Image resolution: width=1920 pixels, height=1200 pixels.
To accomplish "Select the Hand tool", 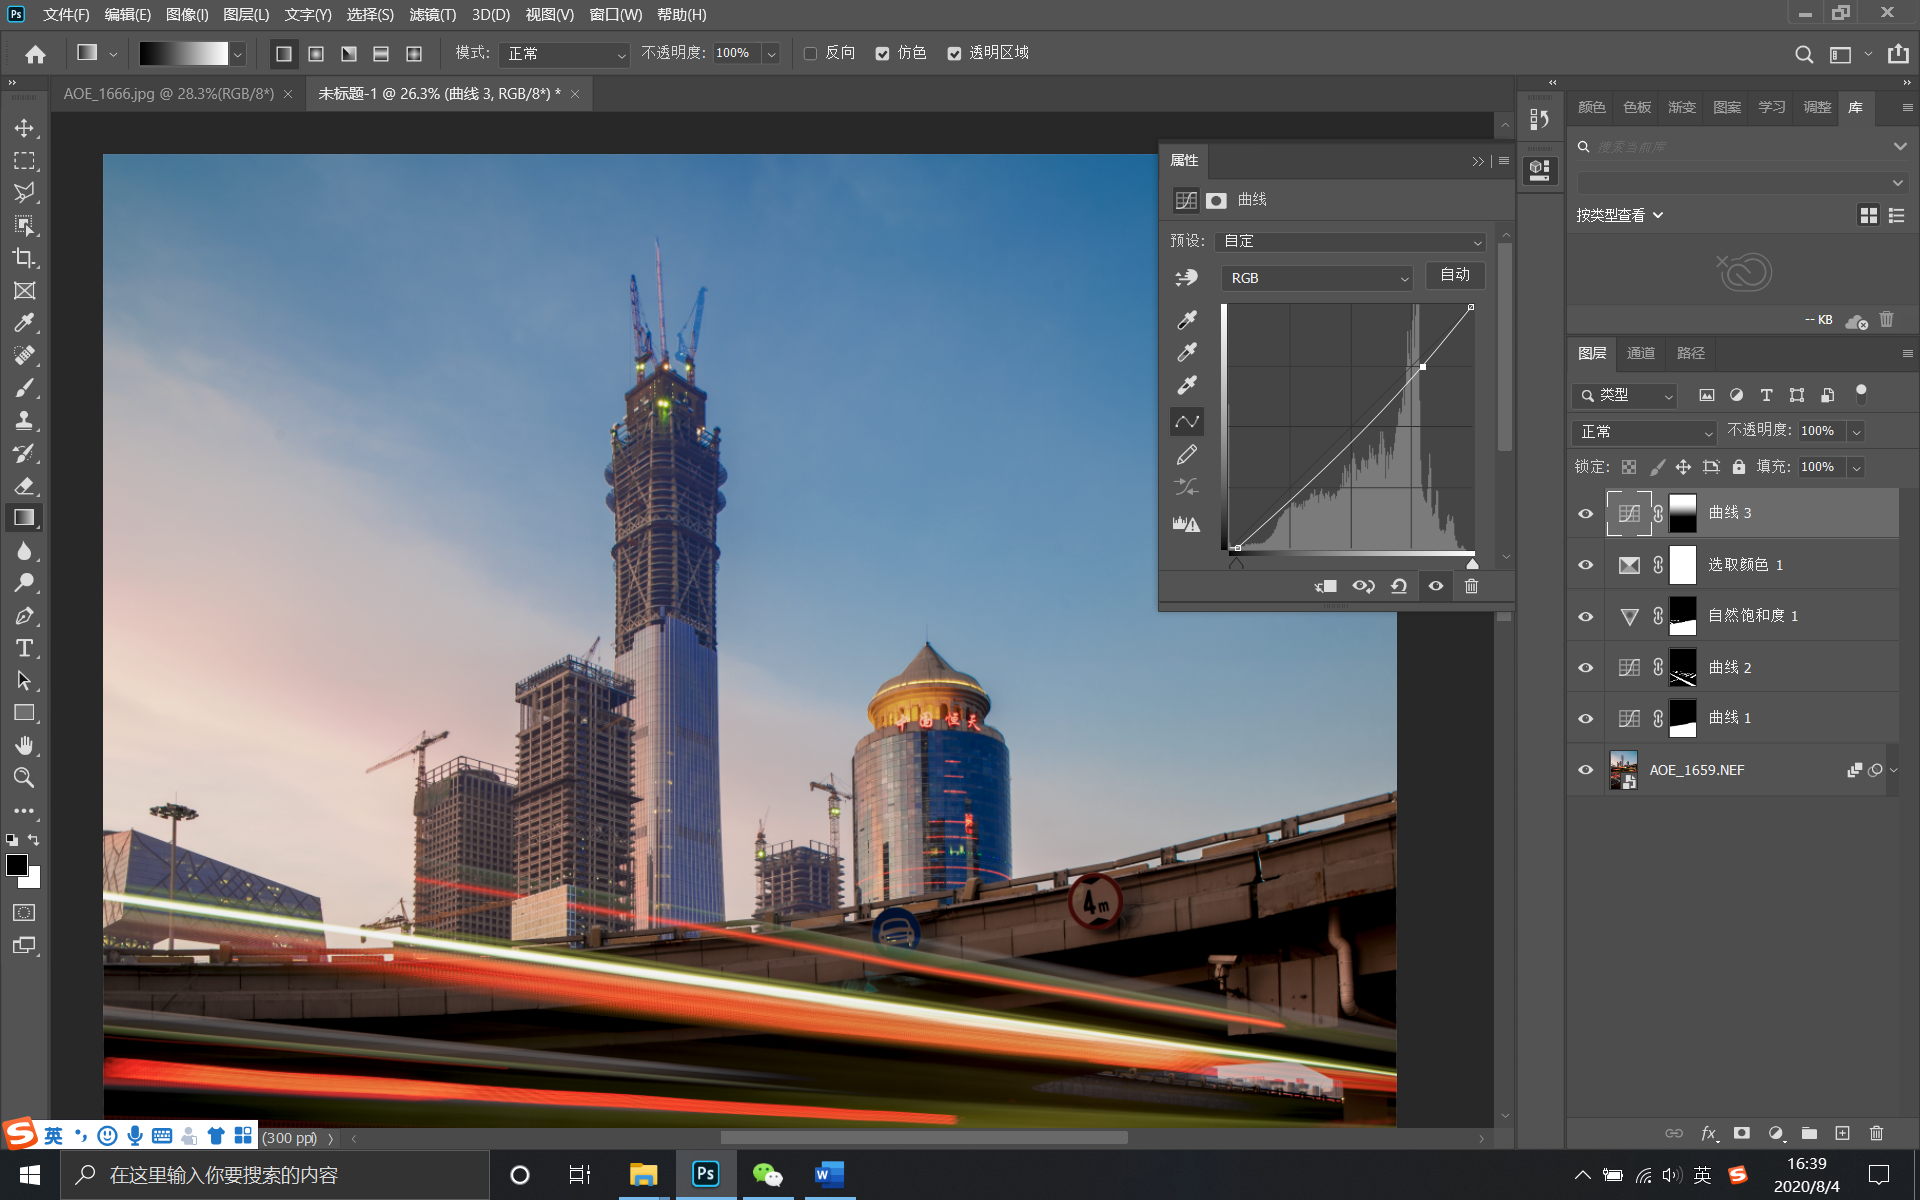I will (x=24, y=746).
